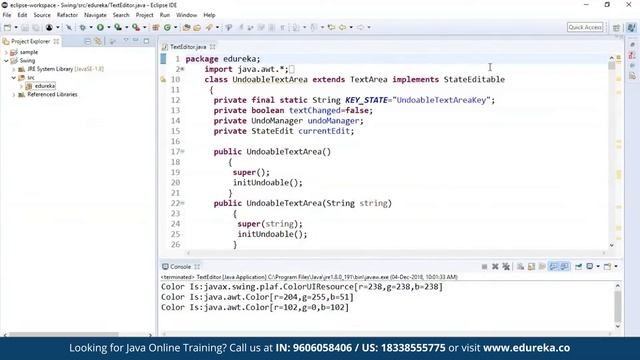Click the Run with Coverage toolbar icon
The width and height of the screenshot is (640, 360).
(118, 27)
